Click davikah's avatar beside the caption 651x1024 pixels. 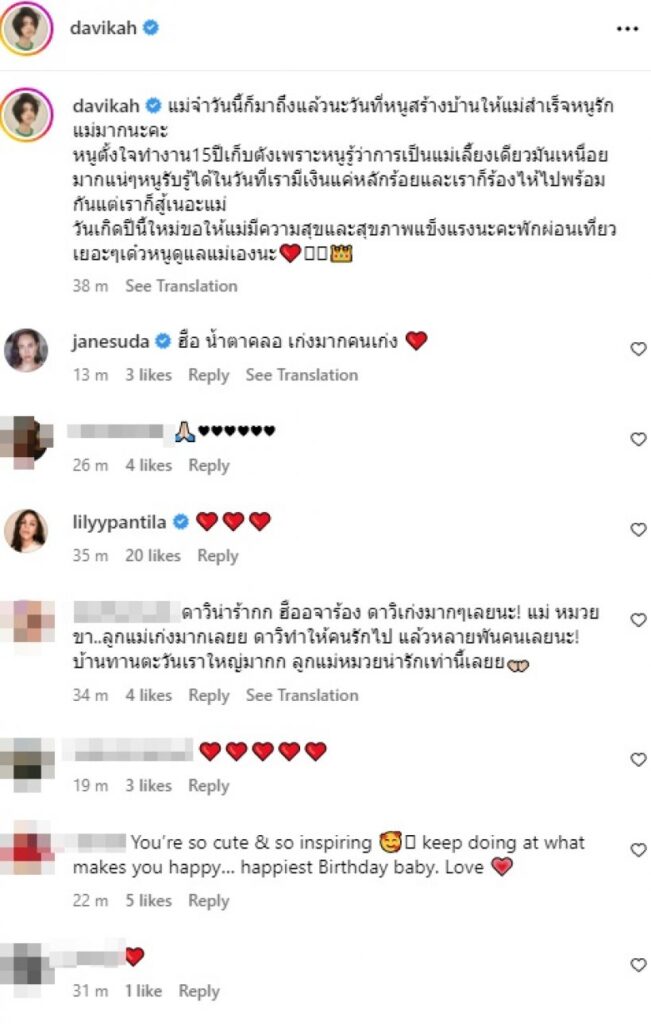click(x=27, y=114)
